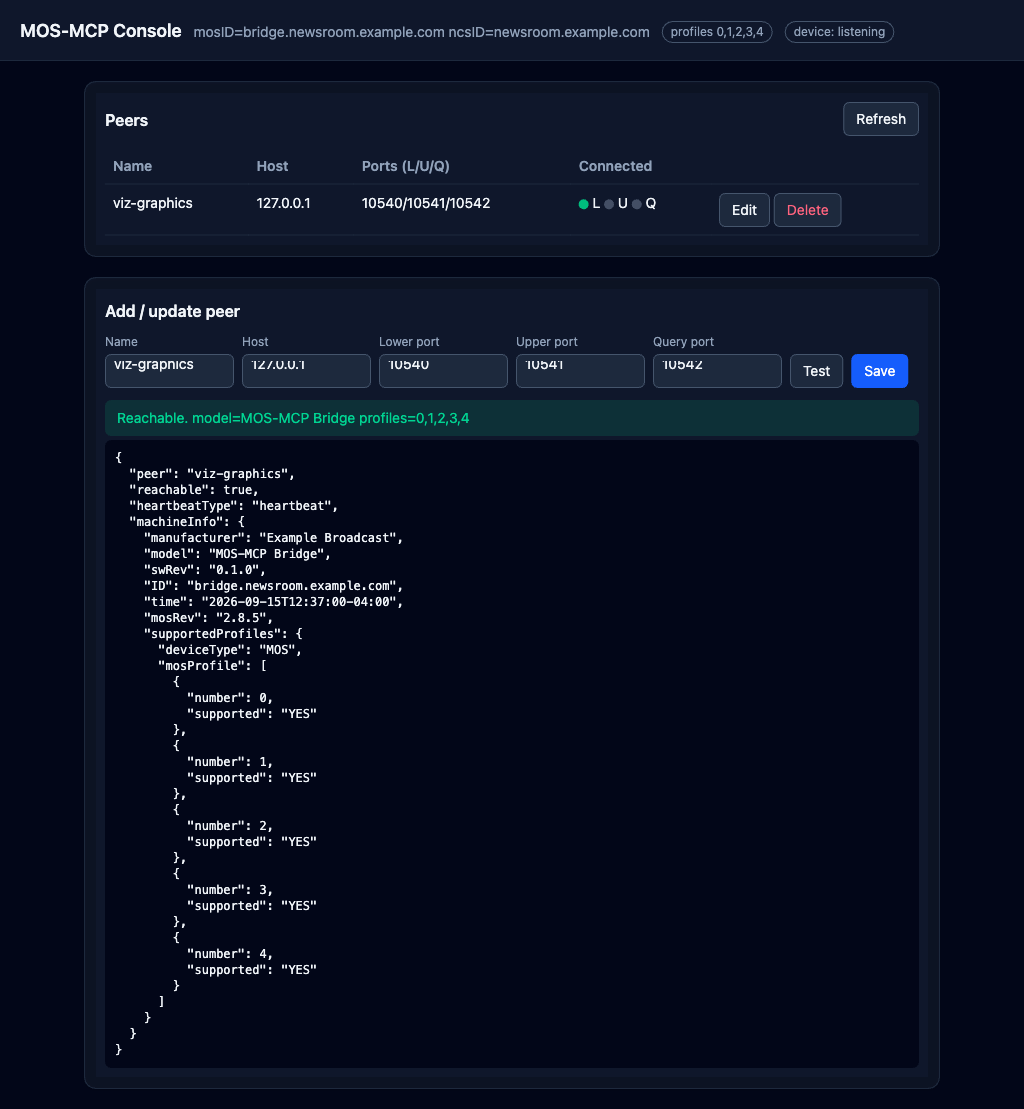The width and height of the screenshot is (1024, 1109).
Task: Click the '"swRev": "0.1.0"' JSON line
Action: click(x=204, y=570)
